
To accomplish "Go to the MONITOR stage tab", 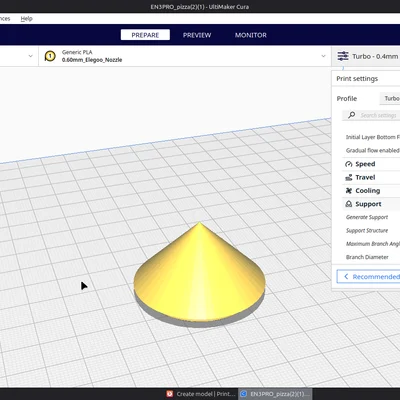I will [x=251, y=35].
